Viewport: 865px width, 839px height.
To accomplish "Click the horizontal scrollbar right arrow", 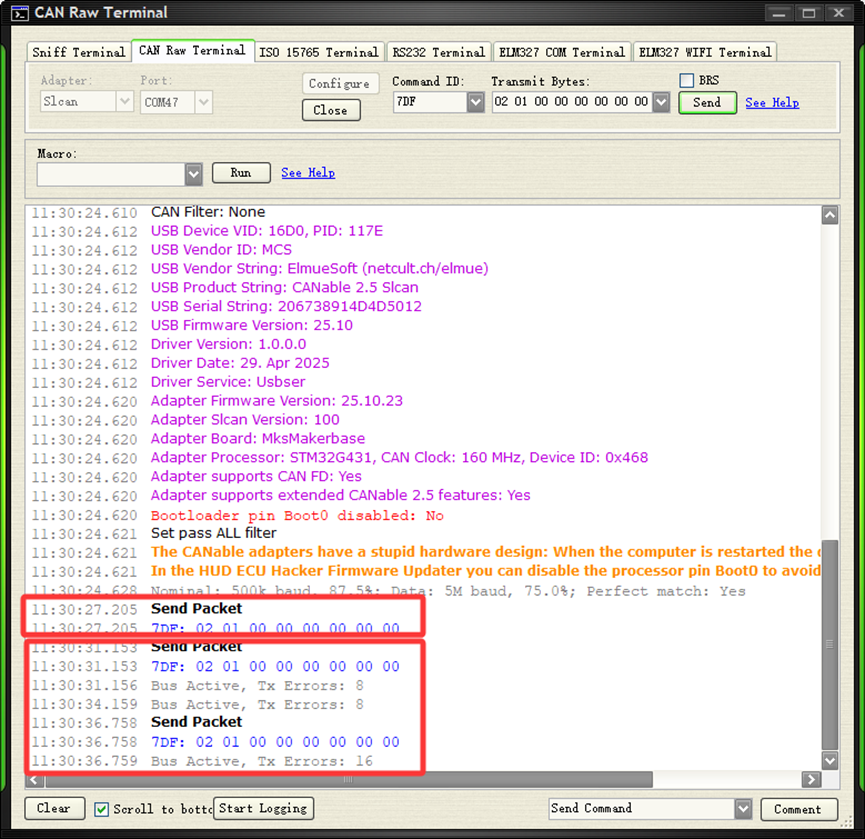I will 811,779.
